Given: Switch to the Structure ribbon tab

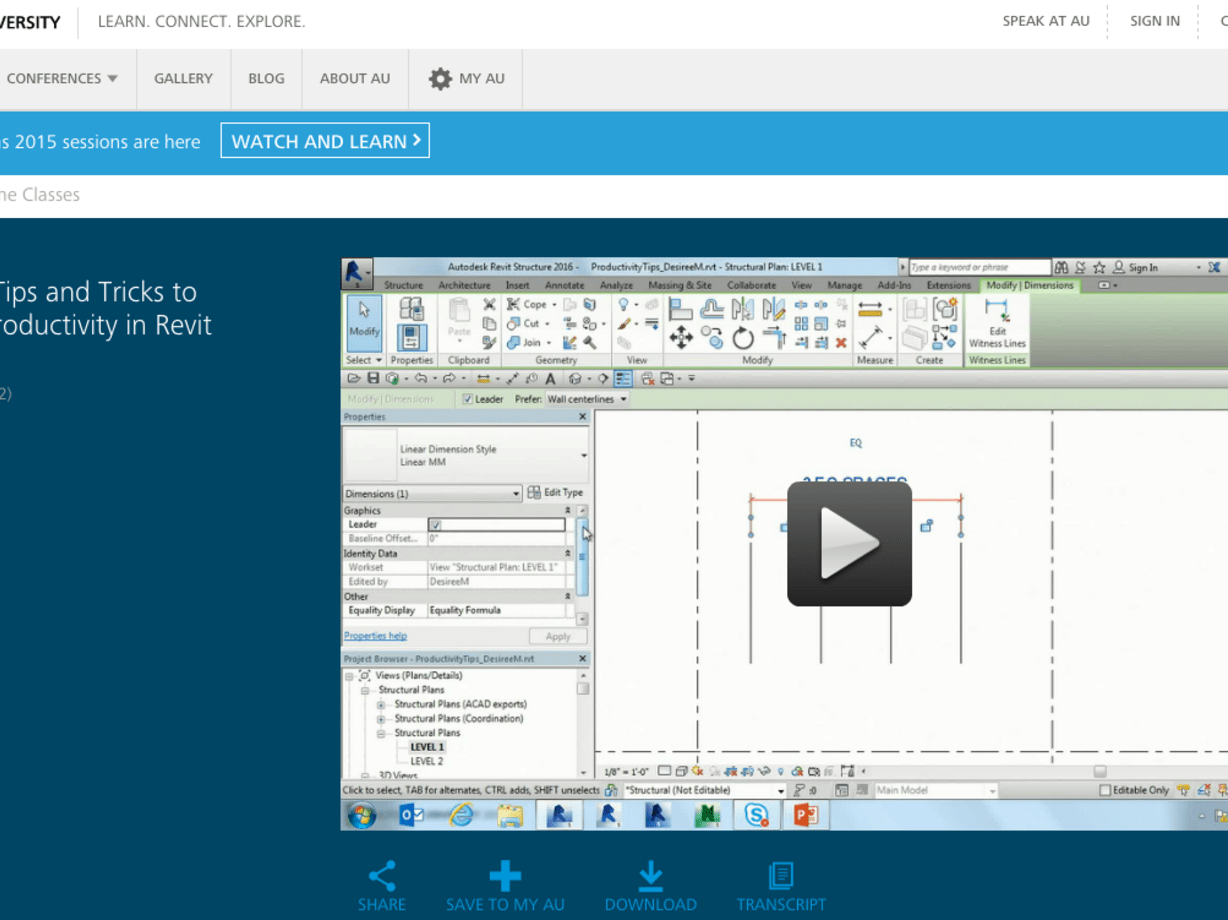Looking at the screenshot, I should click(403, 285).
